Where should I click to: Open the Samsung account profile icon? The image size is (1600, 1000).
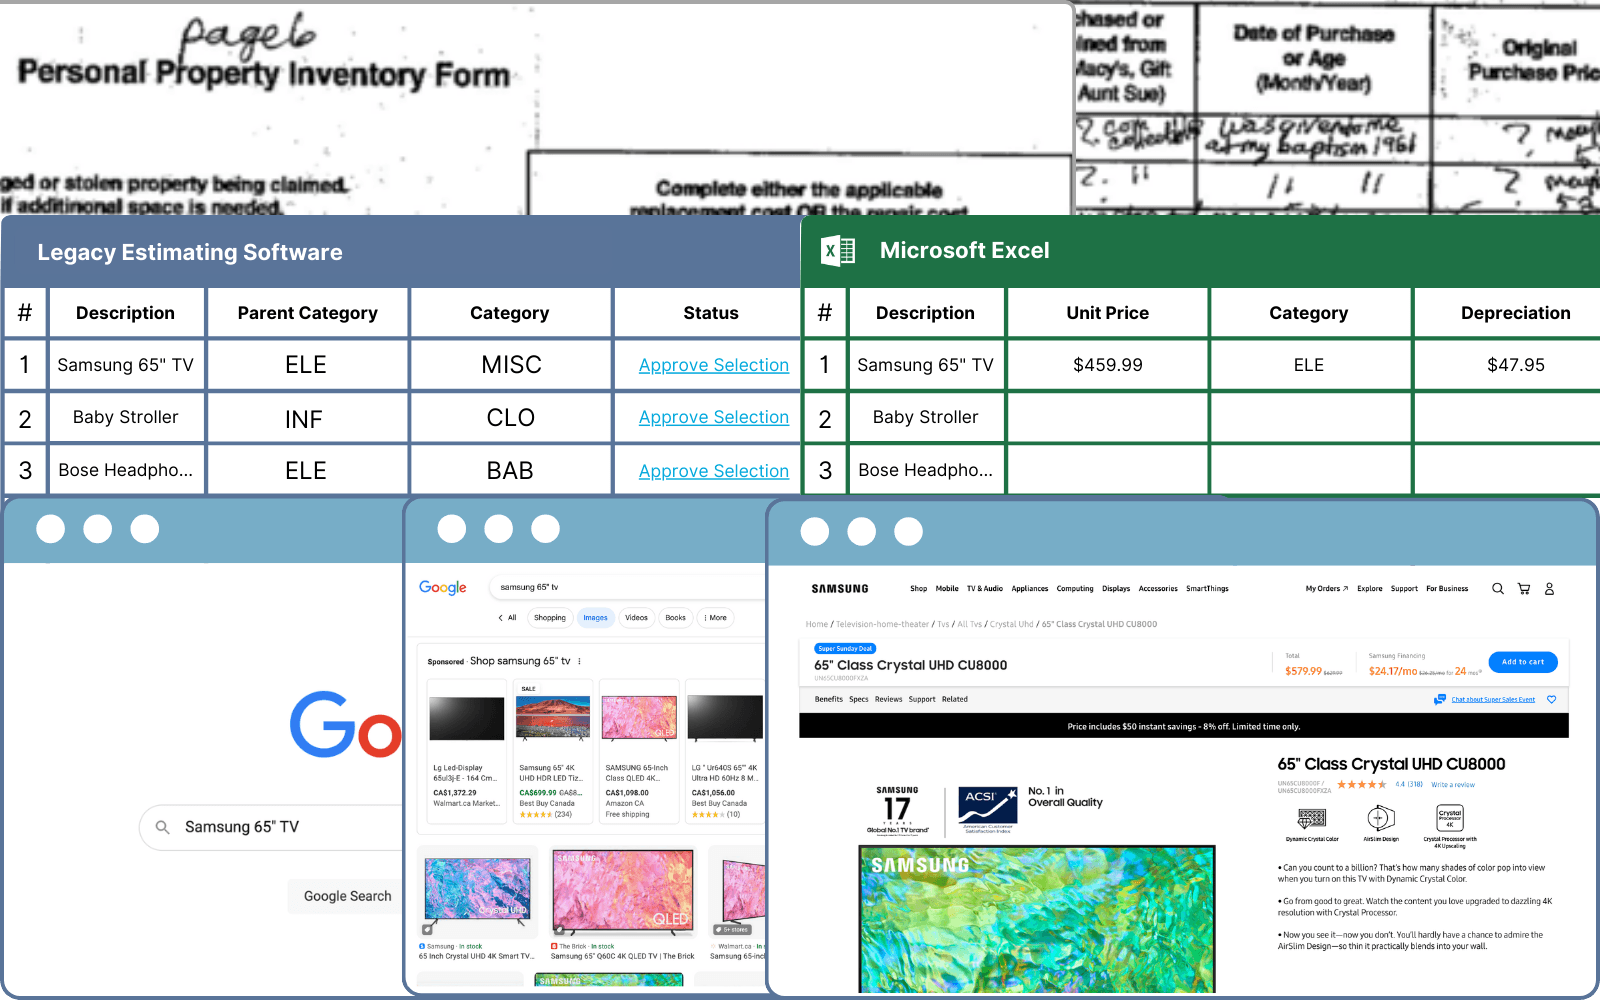(x=1549, y=589)
